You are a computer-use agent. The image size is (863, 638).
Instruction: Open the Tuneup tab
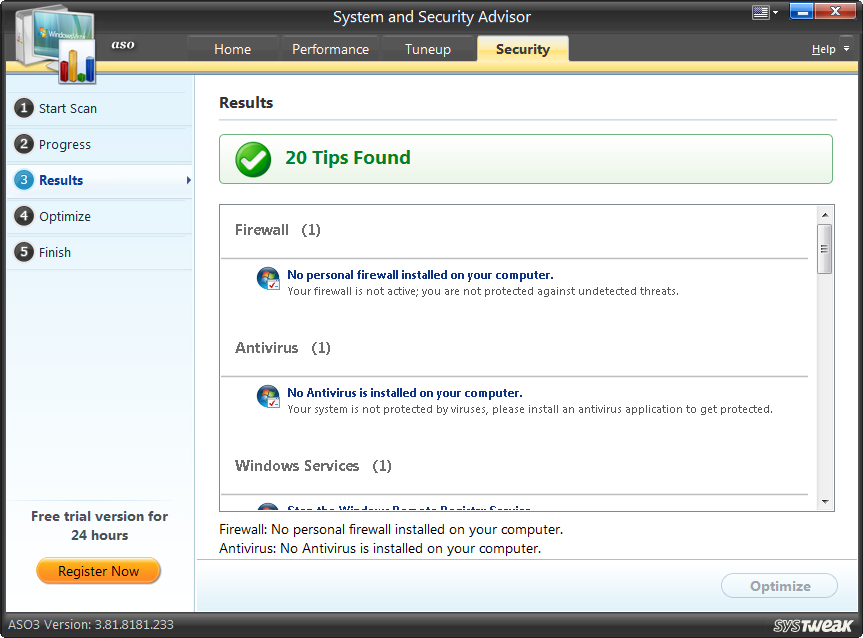(428, 48)
